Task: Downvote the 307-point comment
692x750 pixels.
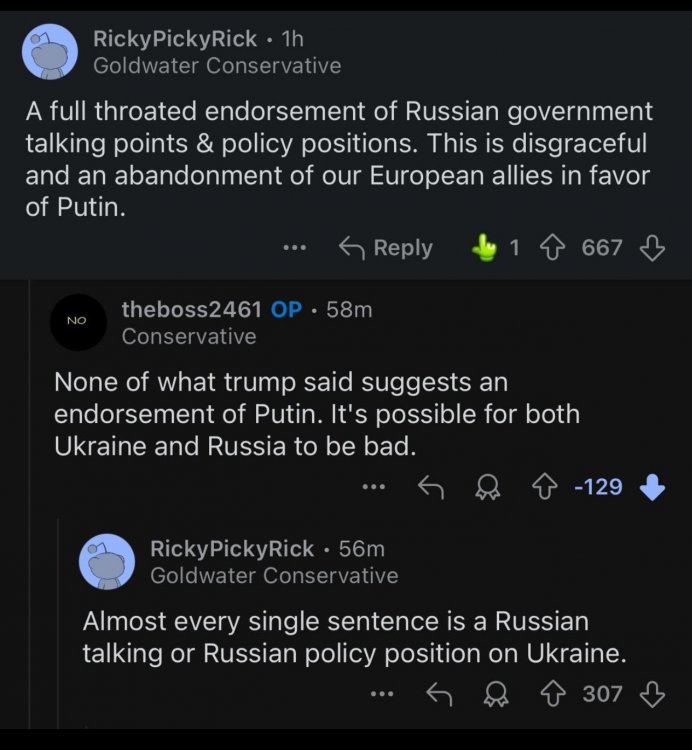Action: pyautogui.click(x=651, y=693)
